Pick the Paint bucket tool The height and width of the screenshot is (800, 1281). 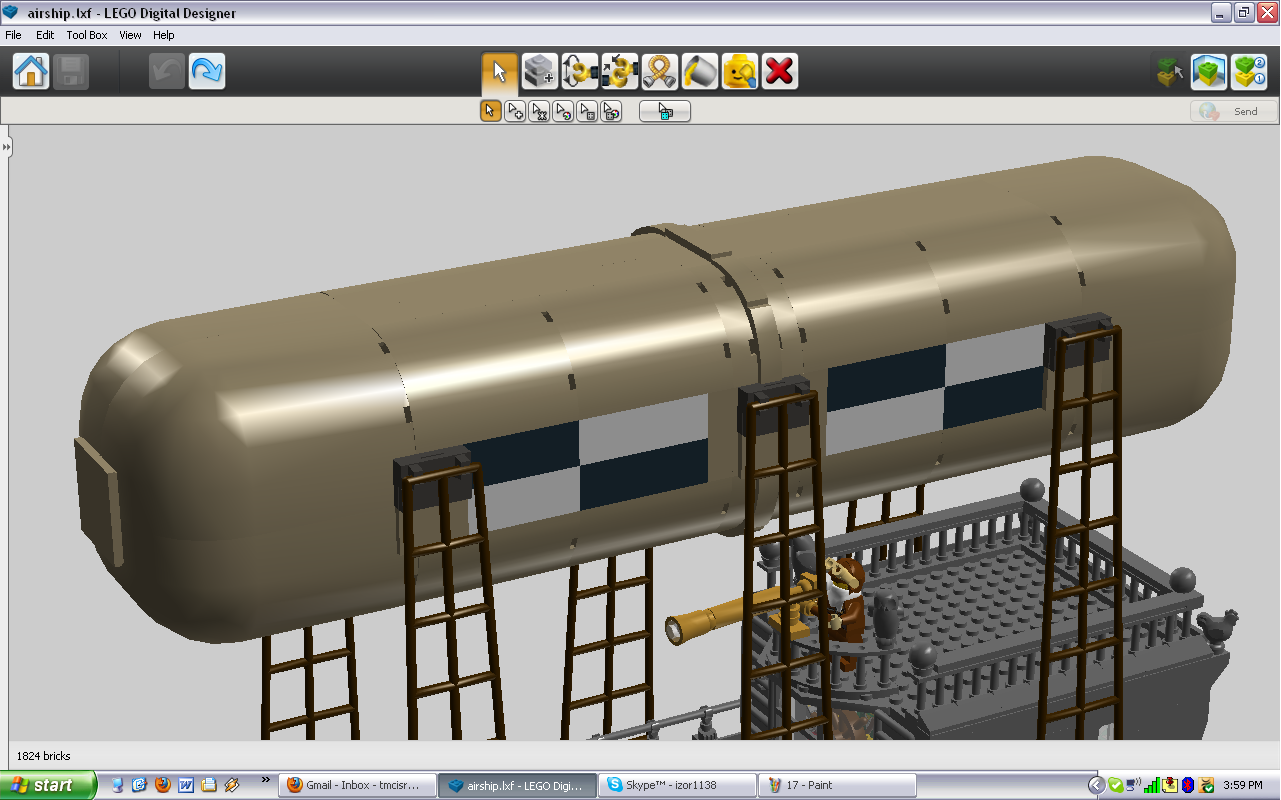click(700, 72)
